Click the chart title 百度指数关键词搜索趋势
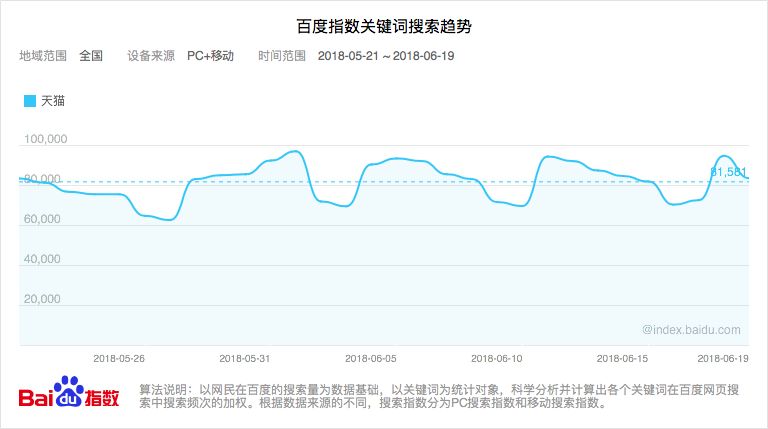 pyautogui.click(x=384, y=26)
